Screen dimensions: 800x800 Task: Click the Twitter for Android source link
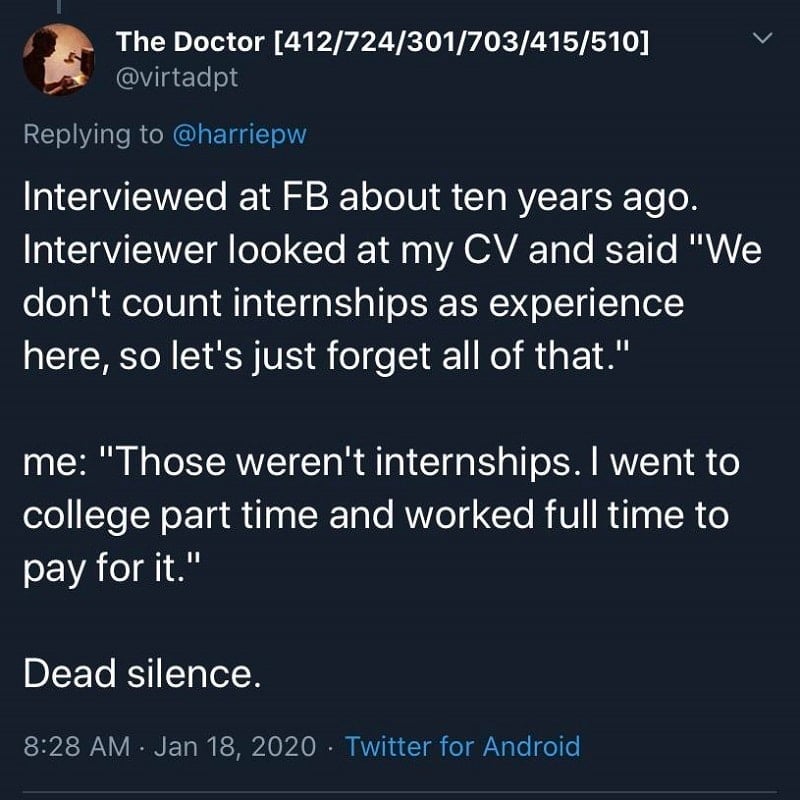tap(463, 746)
